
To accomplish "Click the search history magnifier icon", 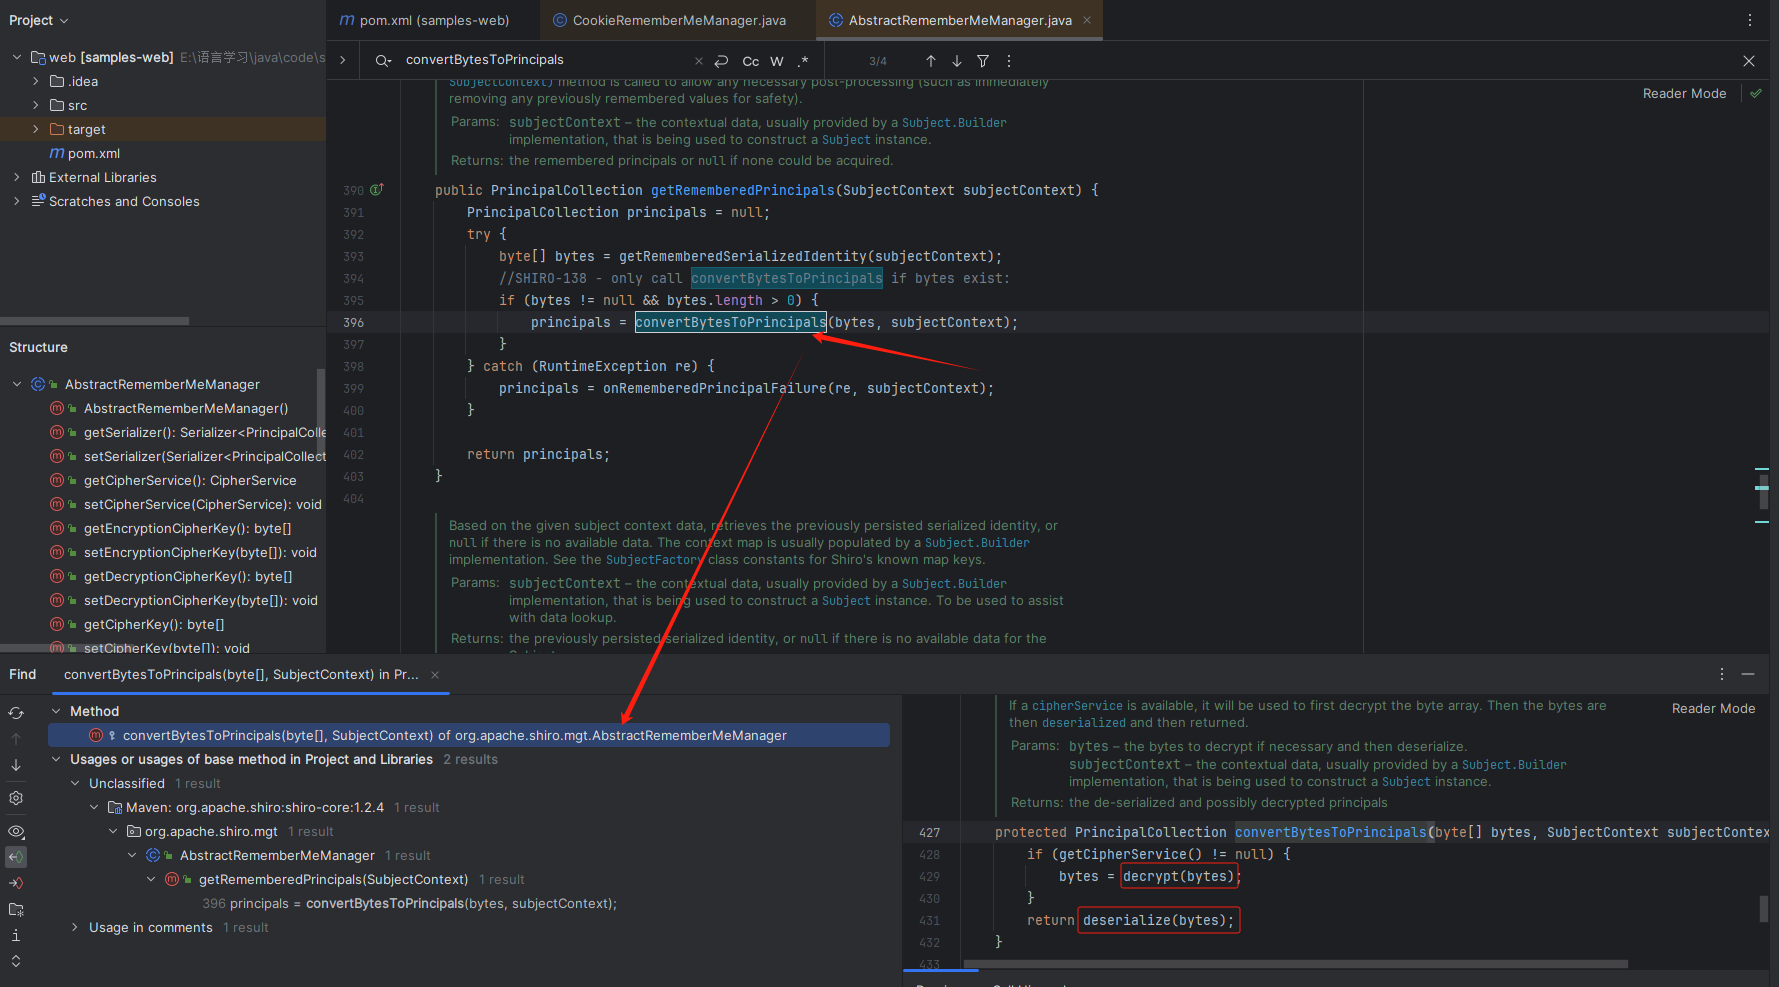I will pos(382,61).
